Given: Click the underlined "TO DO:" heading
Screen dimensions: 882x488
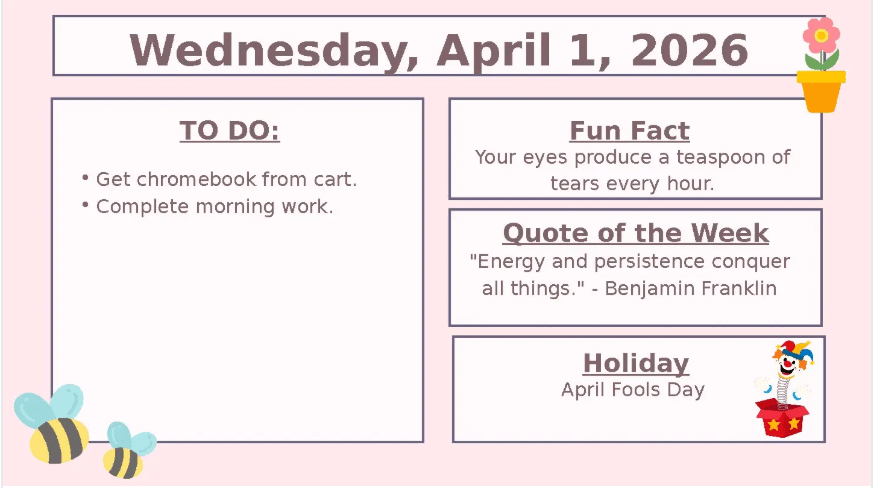Looking at the screenshot, I should (x=229, y=131).
